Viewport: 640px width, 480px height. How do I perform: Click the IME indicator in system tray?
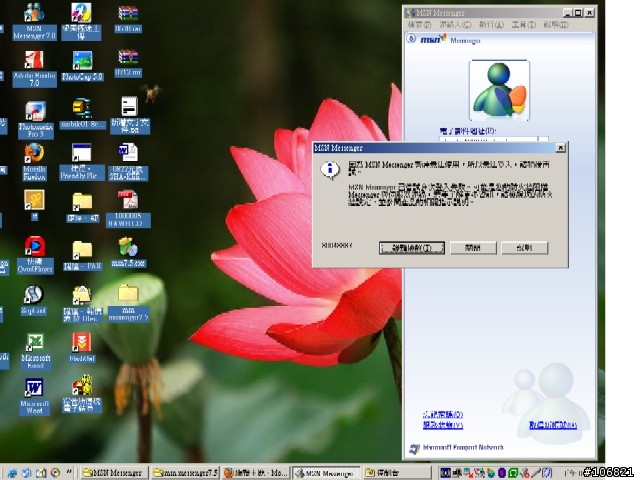[x=446, y=473]
